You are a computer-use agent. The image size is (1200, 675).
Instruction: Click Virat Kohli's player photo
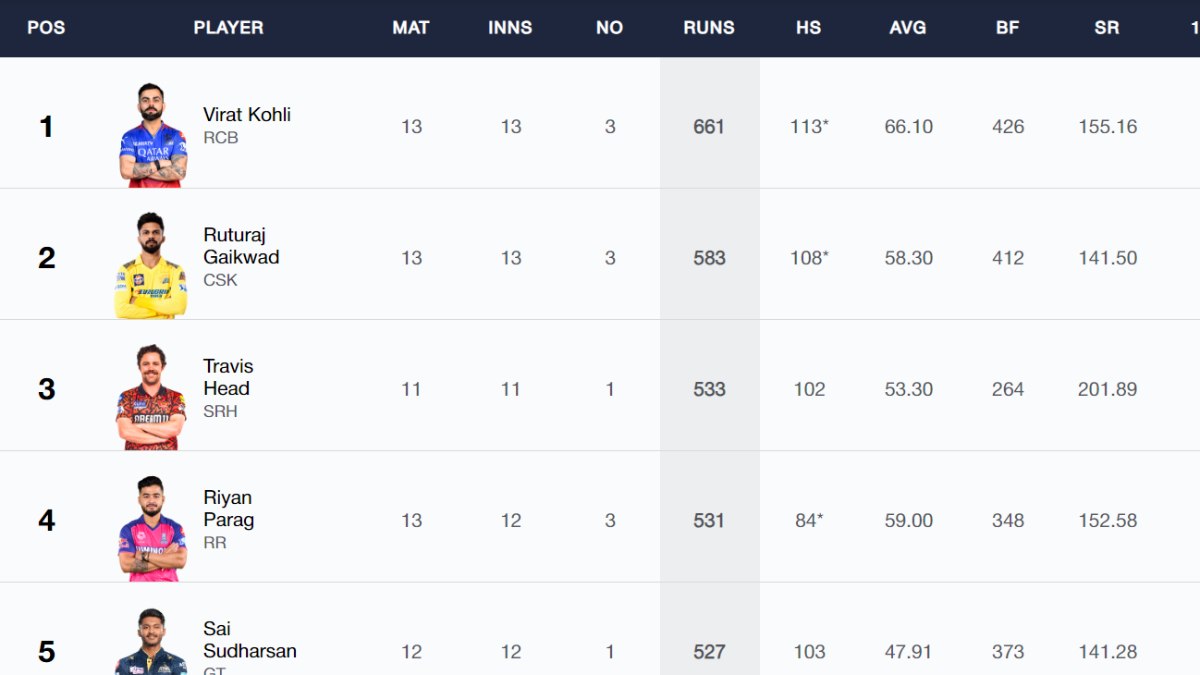pos(151,134)
